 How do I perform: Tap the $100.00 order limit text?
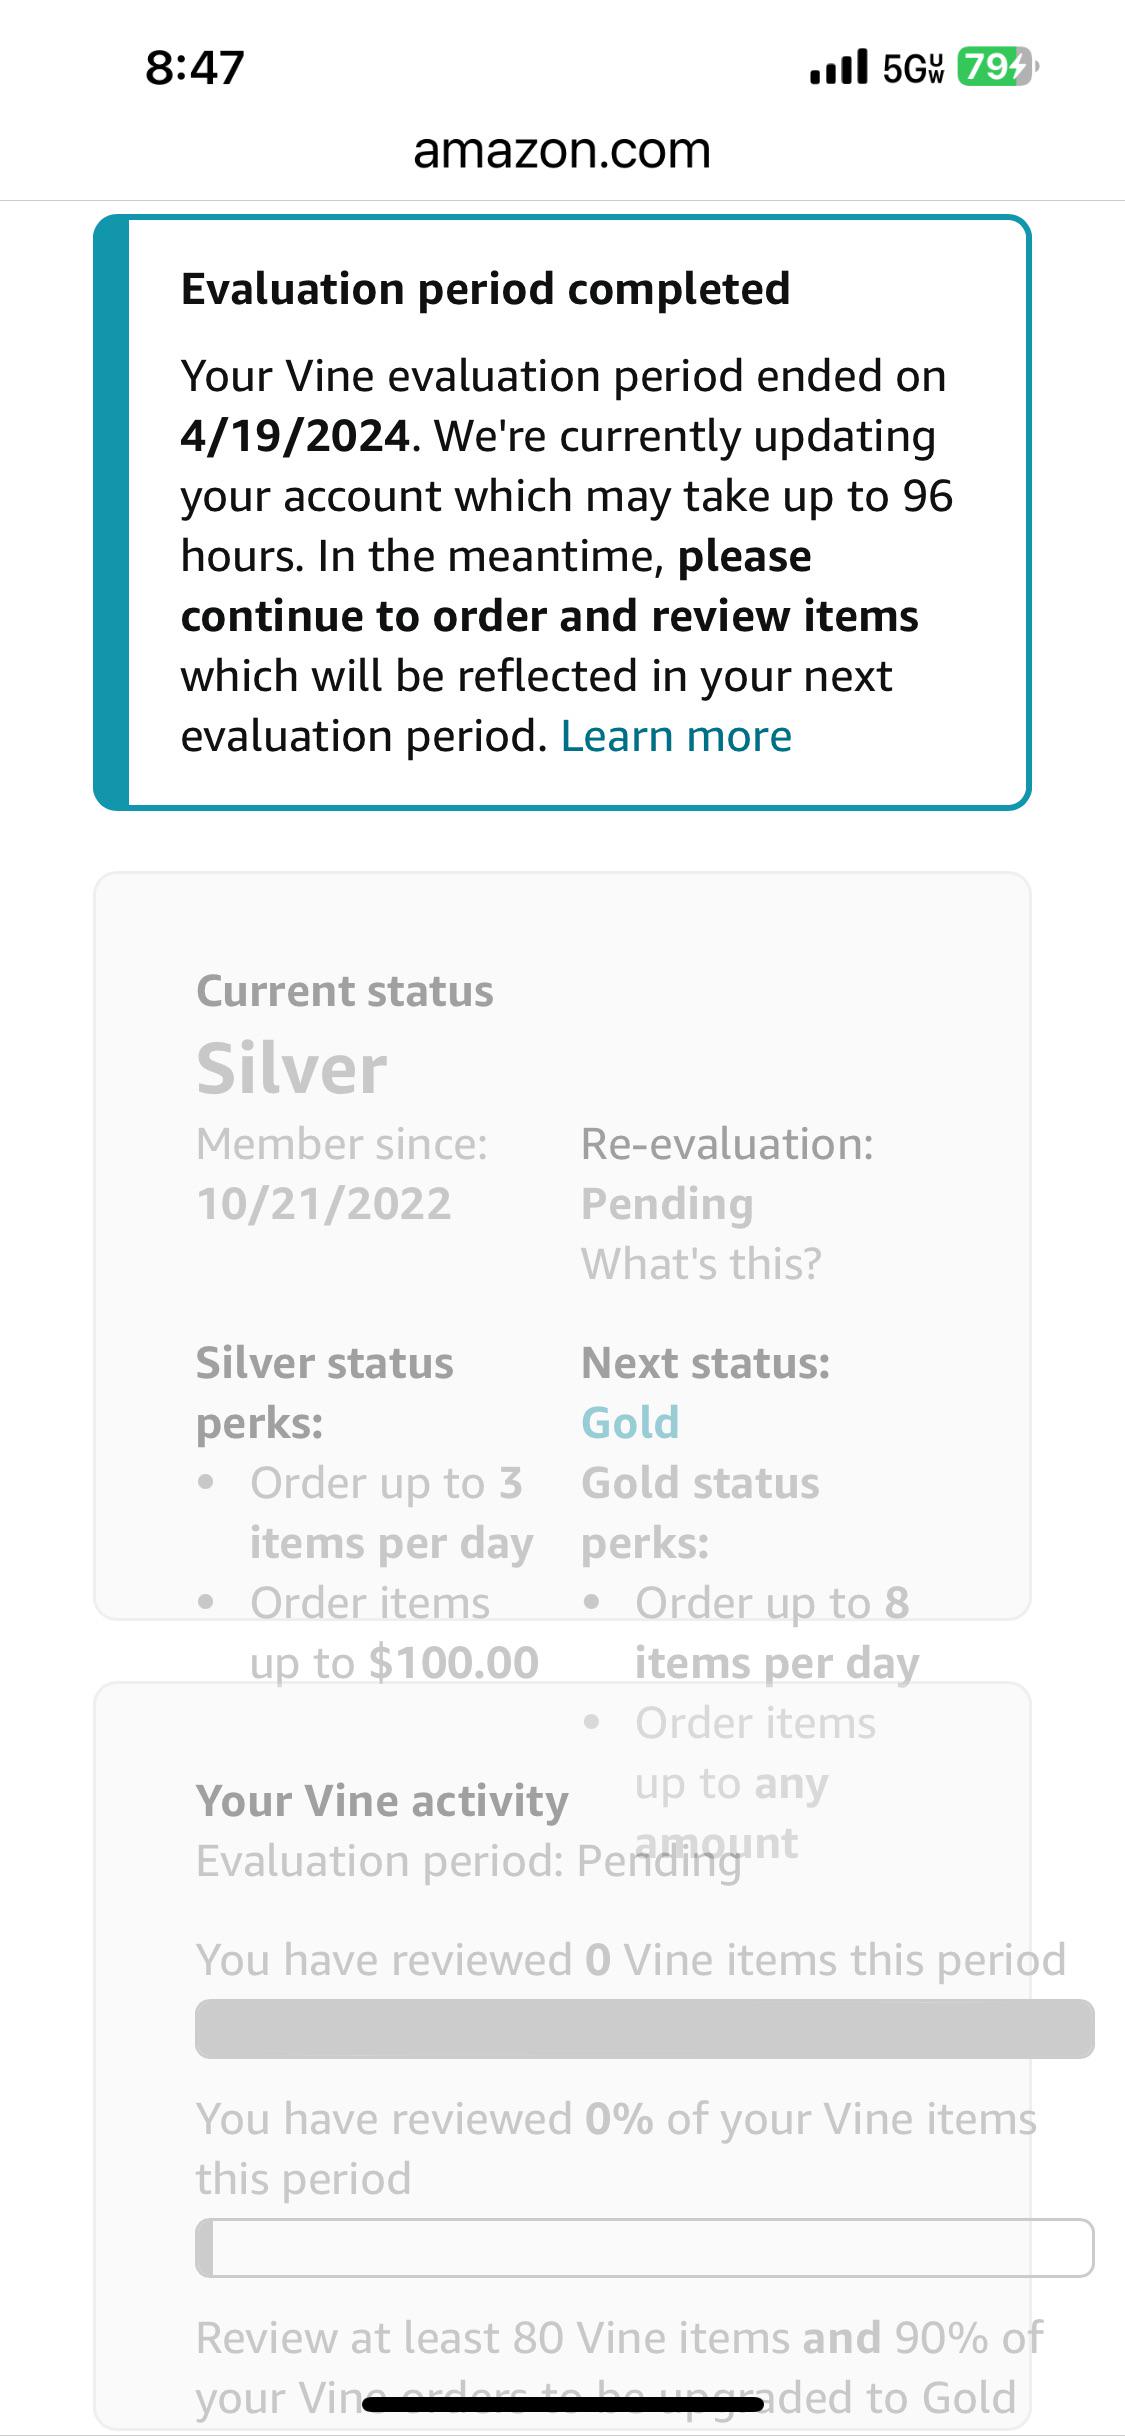[x=454, y=1663]
